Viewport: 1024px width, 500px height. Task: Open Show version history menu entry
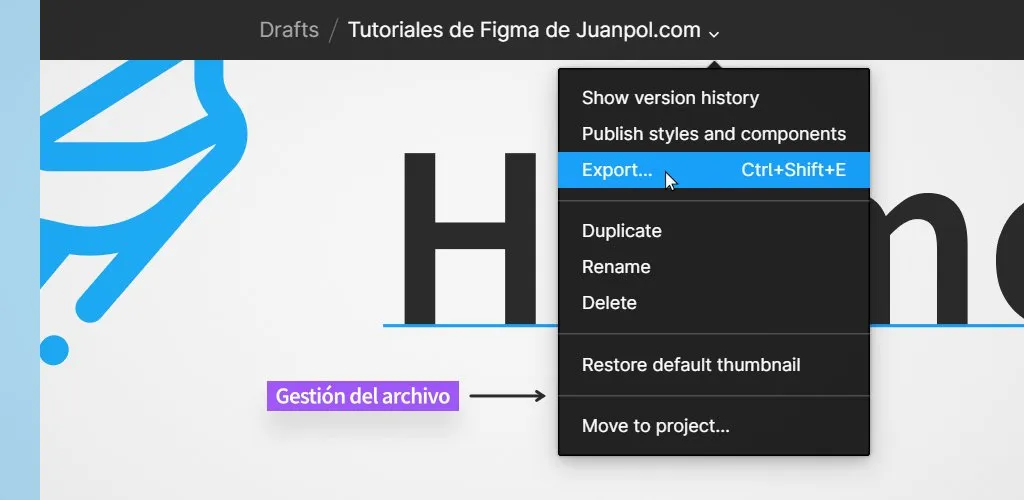714,98
